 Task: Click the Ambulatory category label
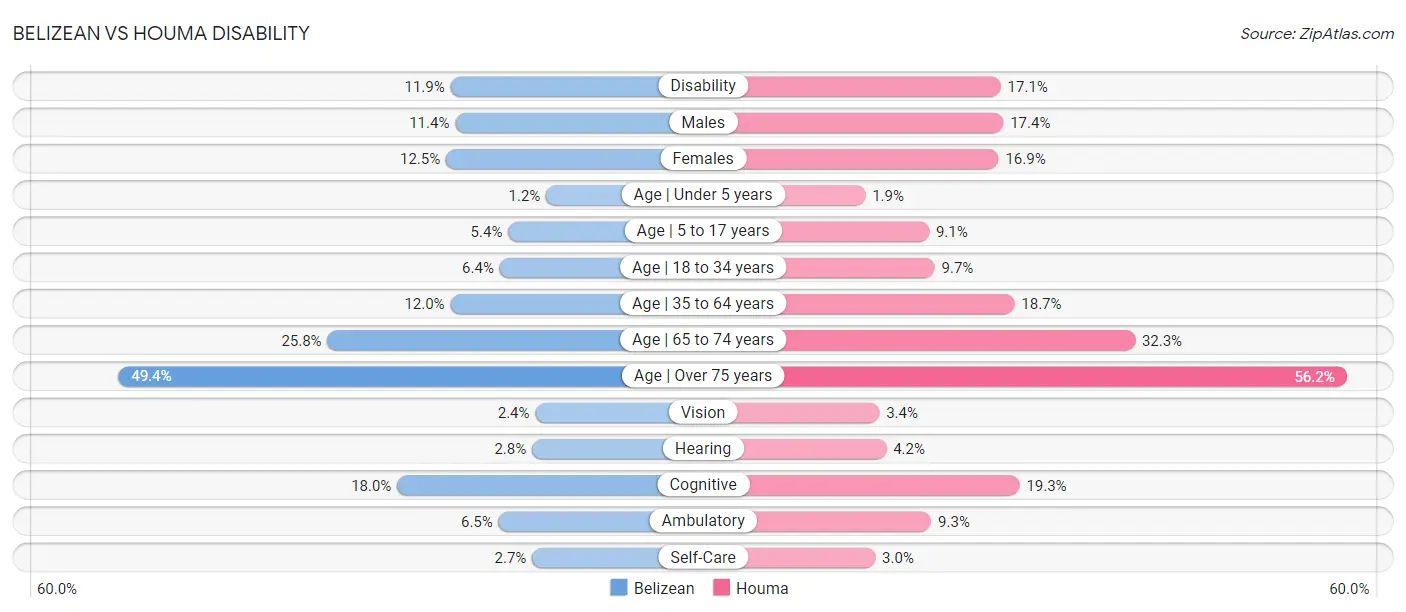(703, 521)
